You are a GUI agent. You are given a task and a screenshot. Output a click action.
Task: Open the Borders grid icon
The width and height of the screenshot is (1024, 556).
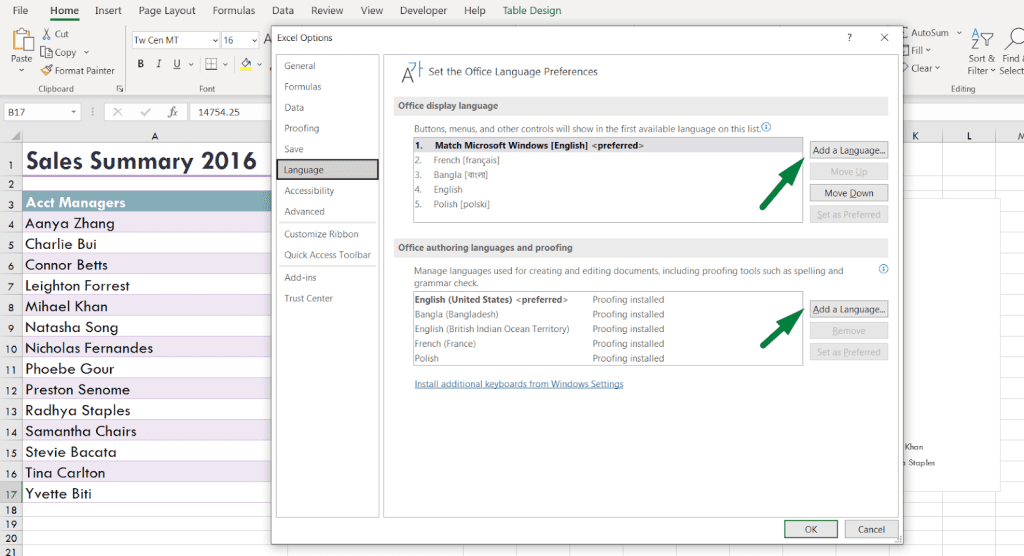click(x=209, y=63)
